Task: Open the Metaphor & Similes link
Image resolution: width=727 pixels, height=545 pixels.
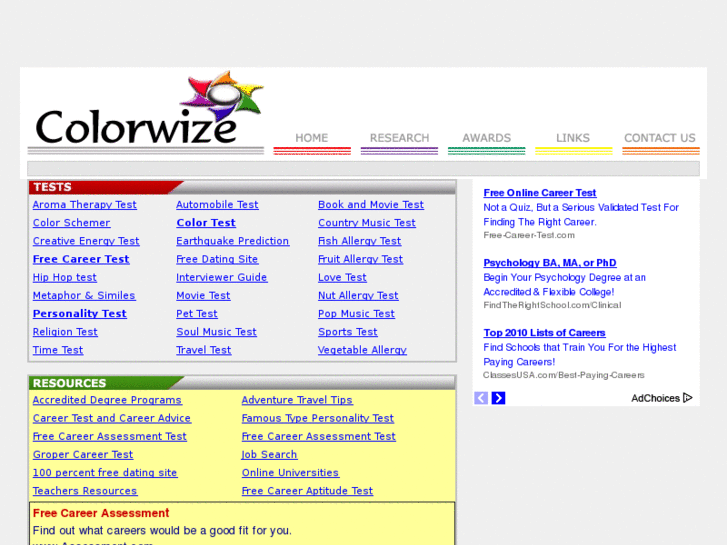Action: pos(84,295)
